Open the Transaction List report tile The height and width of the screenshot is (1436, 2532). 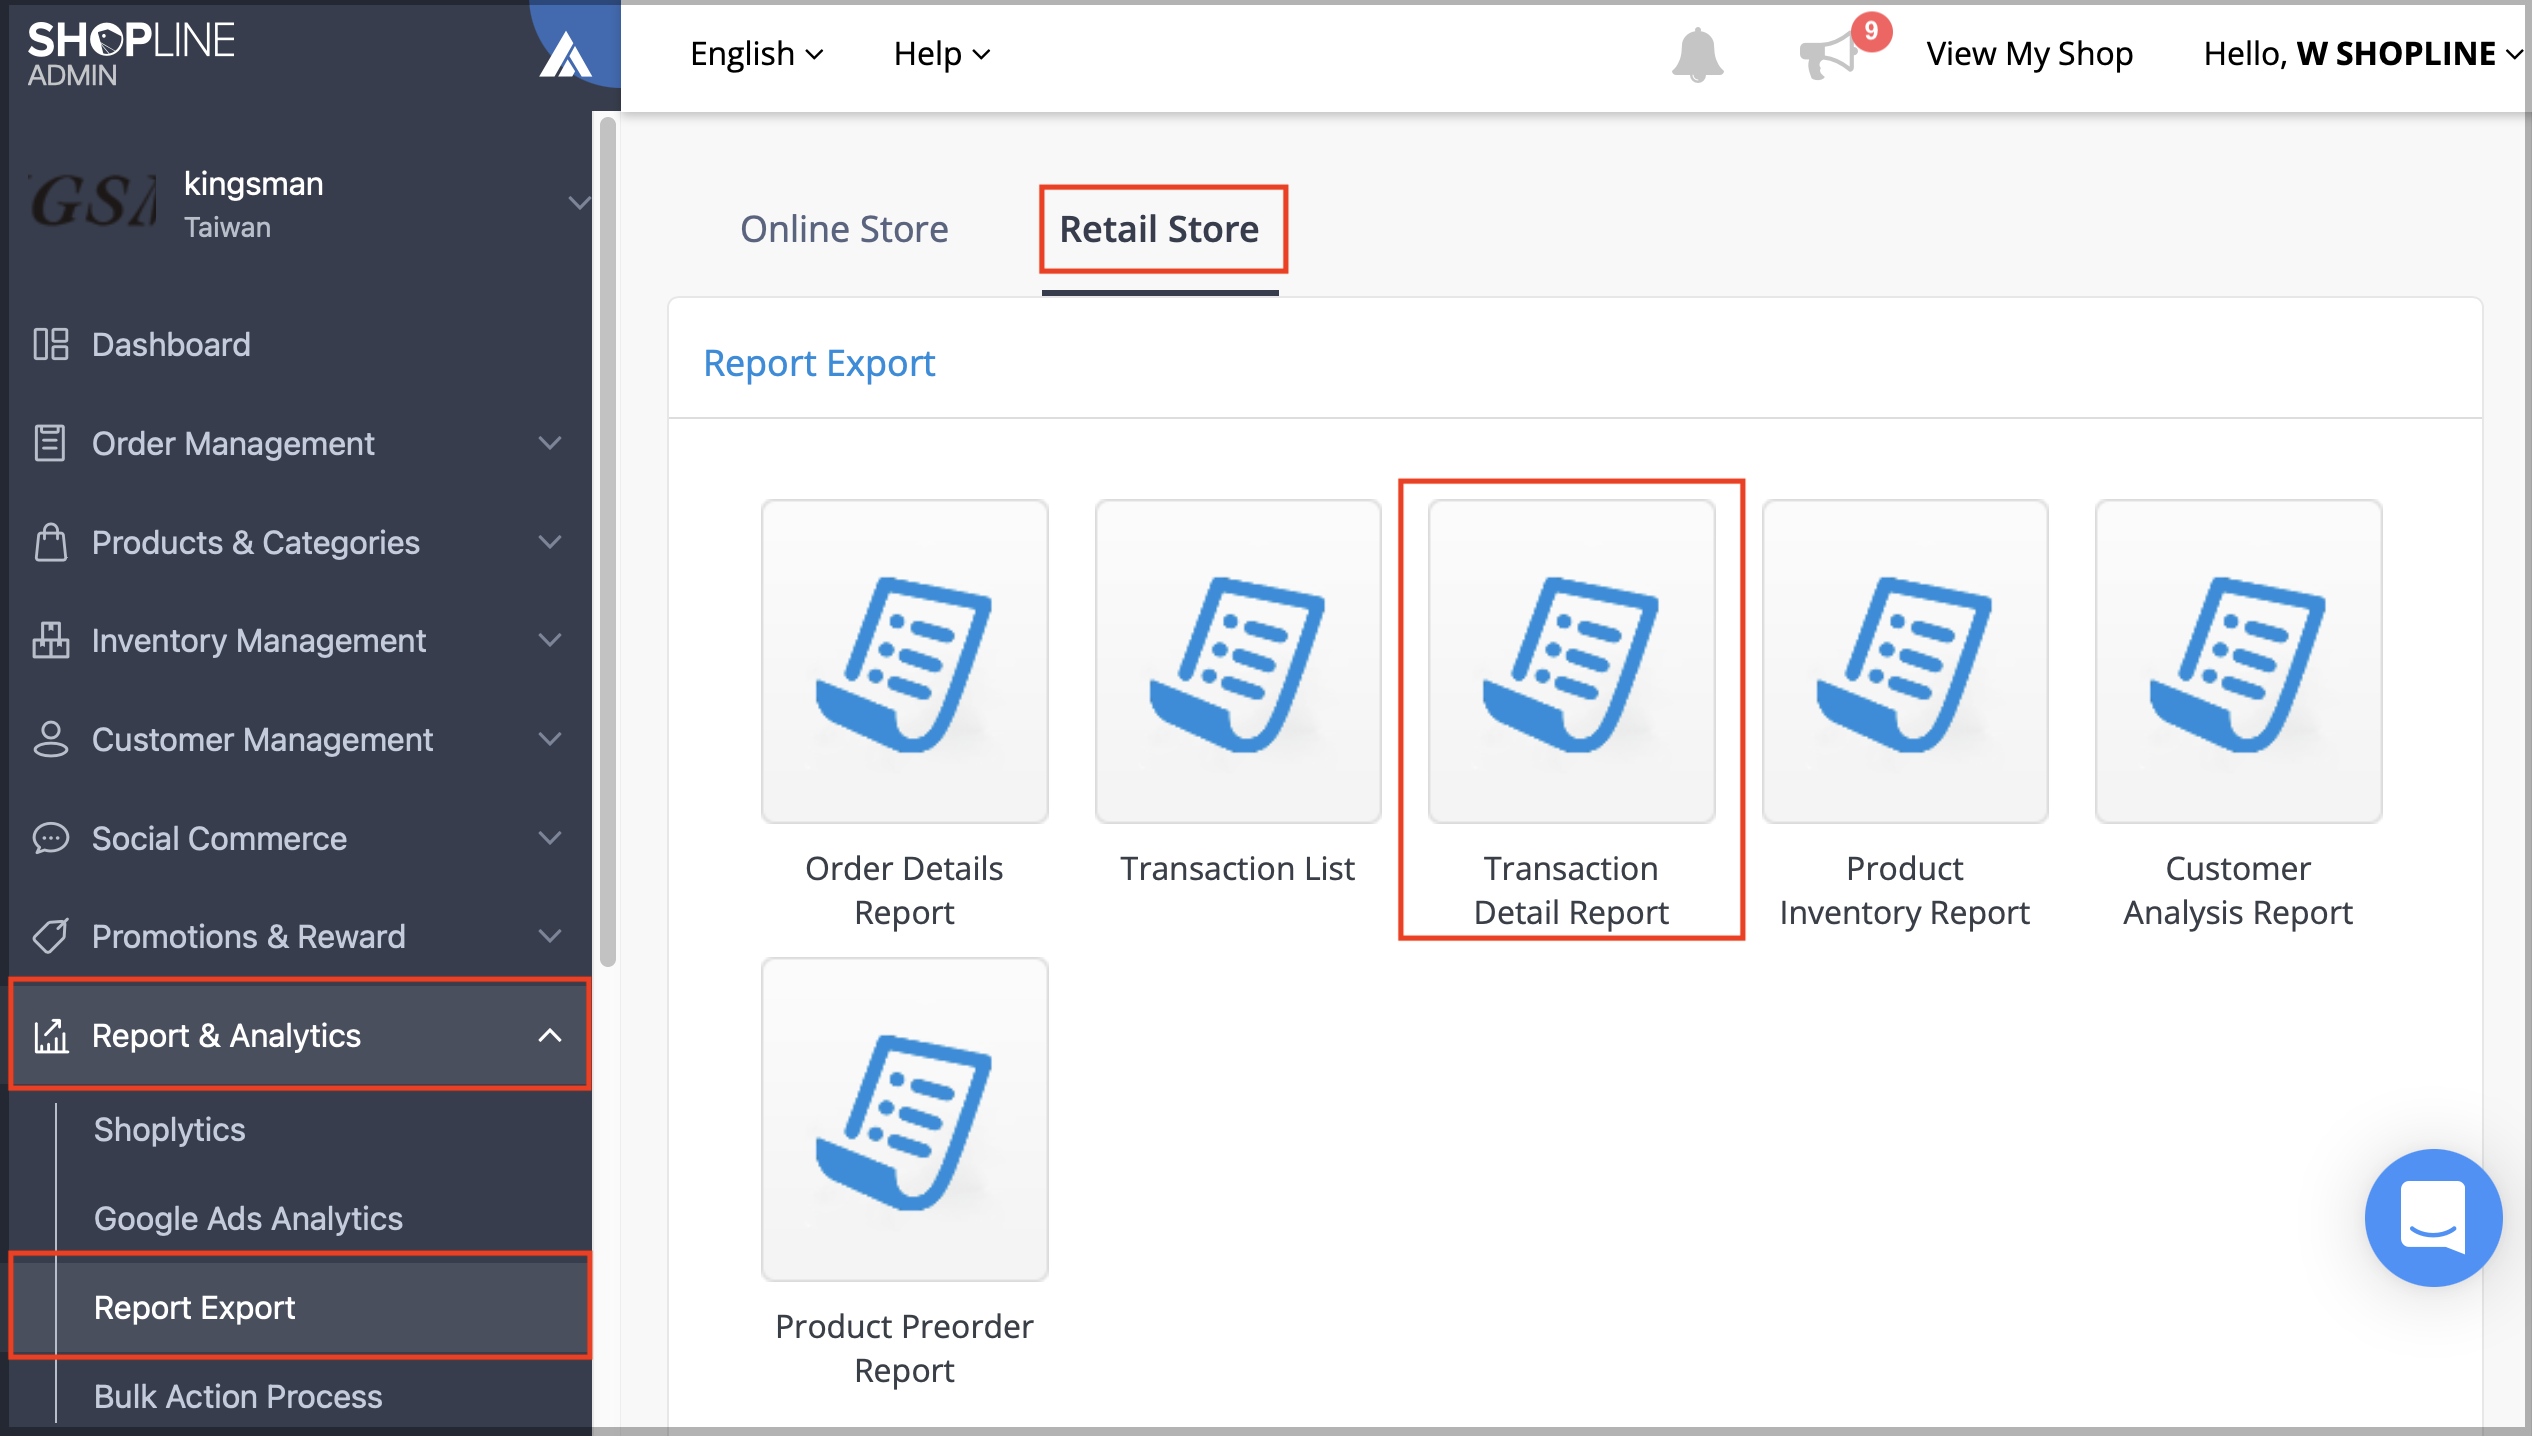click(1238, 661)
